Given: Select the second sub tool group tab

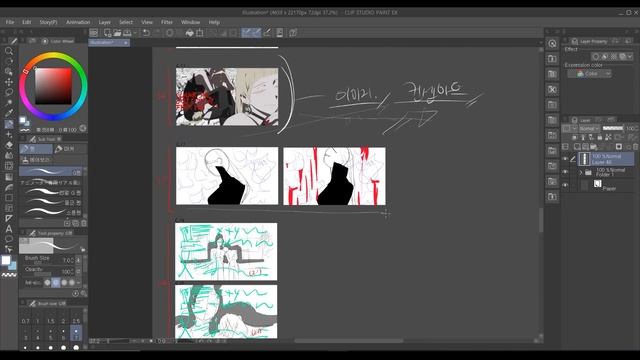Looking at the screenshot, I should 70,149.
